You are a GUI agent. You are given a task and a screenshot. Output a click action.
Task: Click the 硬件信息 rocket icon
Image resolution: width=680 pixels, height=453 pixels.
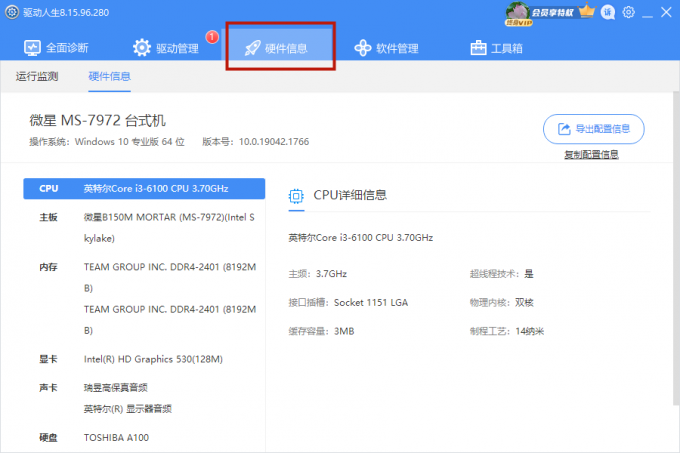[252, 48]
